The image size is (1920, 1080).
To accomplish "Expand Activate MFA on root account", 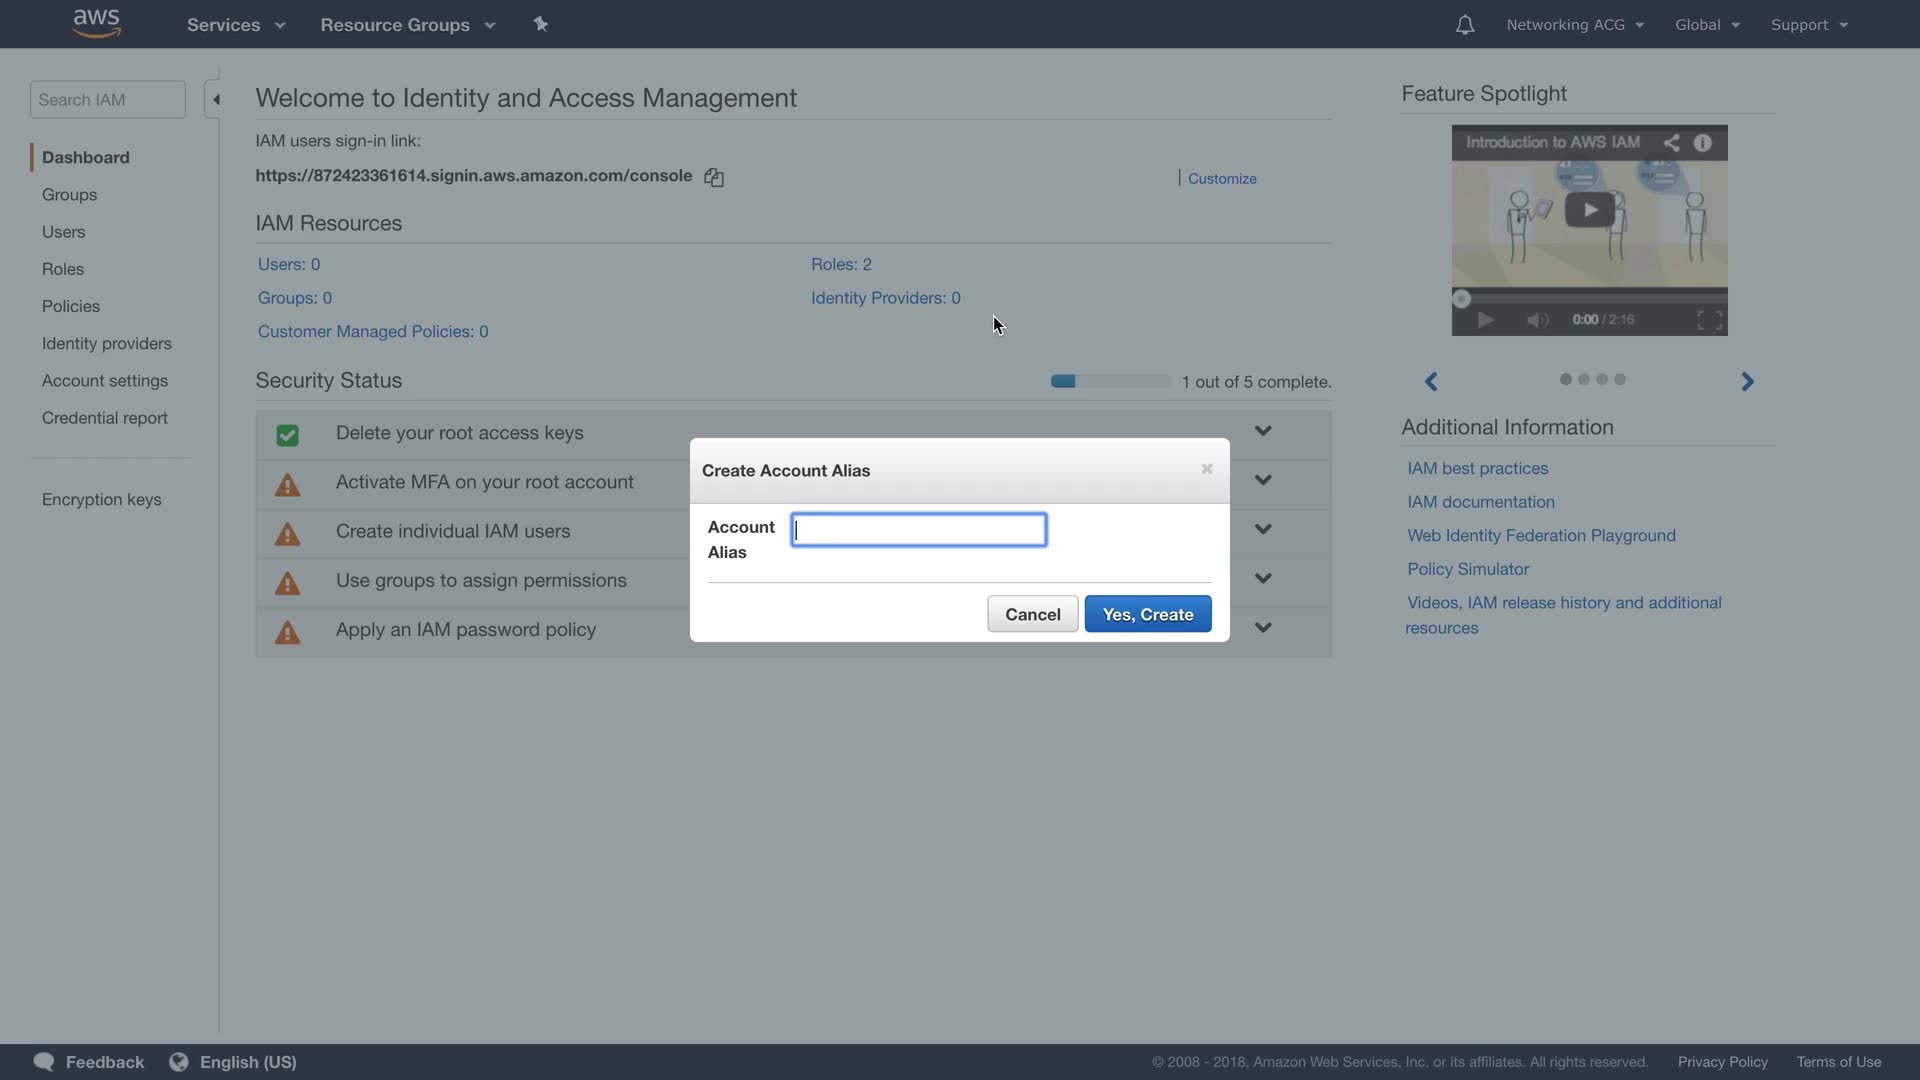I will click(1263, 480).
